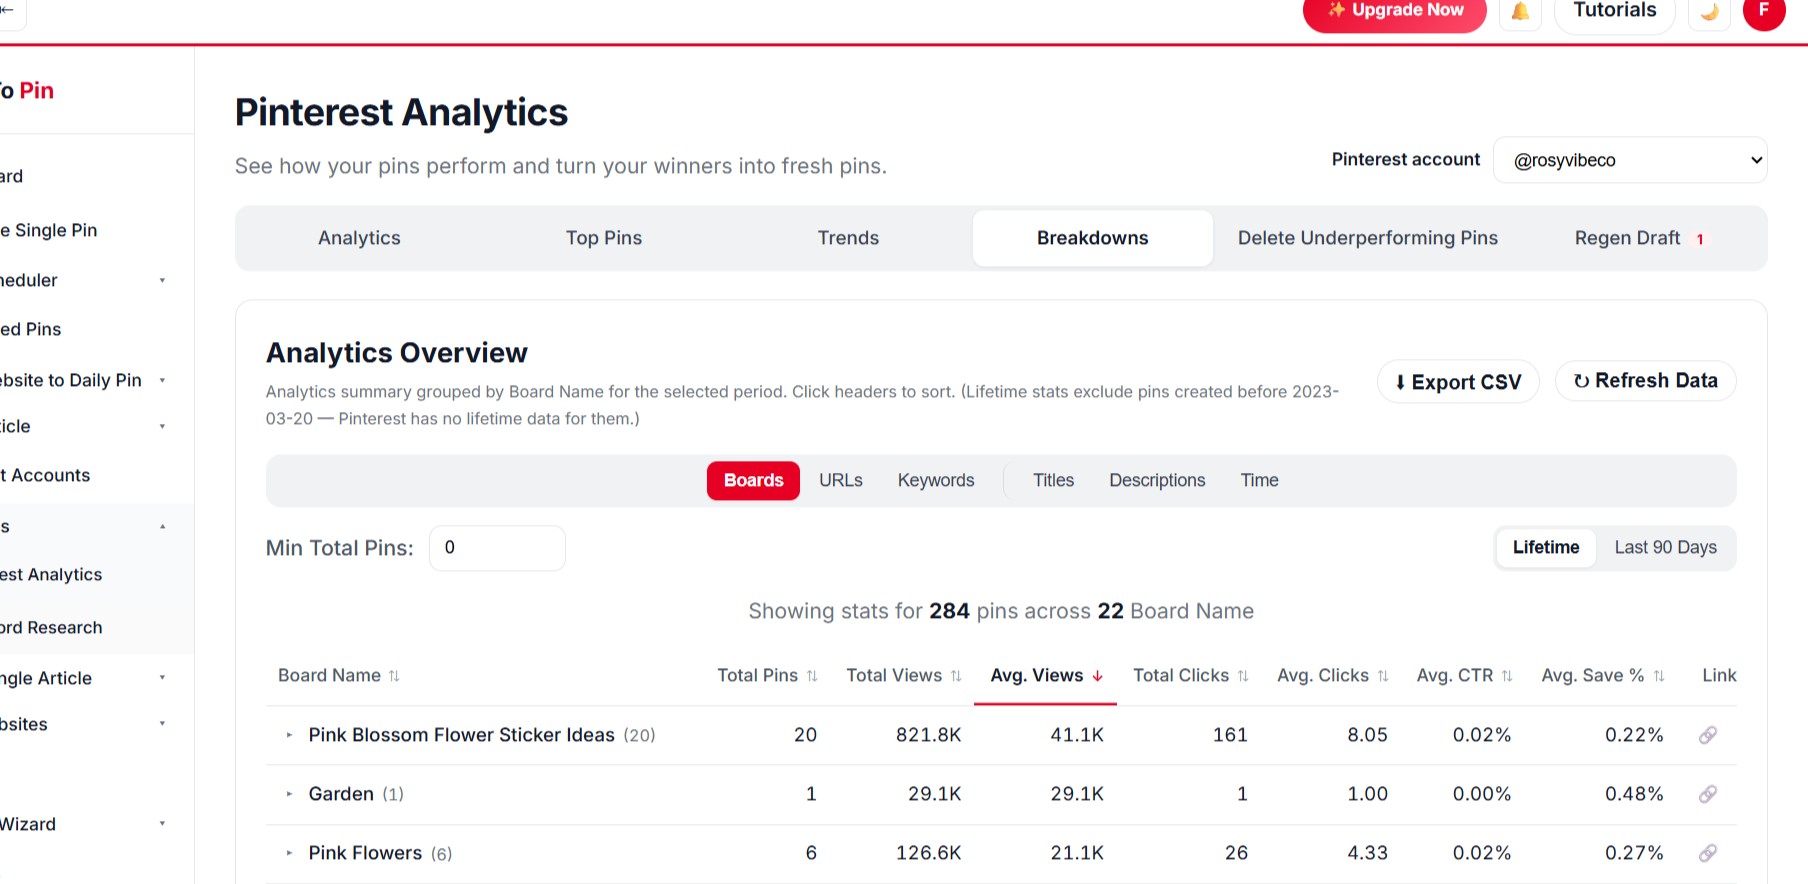This screenshot has width=1808, height=884.
Task: Sort by Board Name sort icon
Action: tap(394, 676)
